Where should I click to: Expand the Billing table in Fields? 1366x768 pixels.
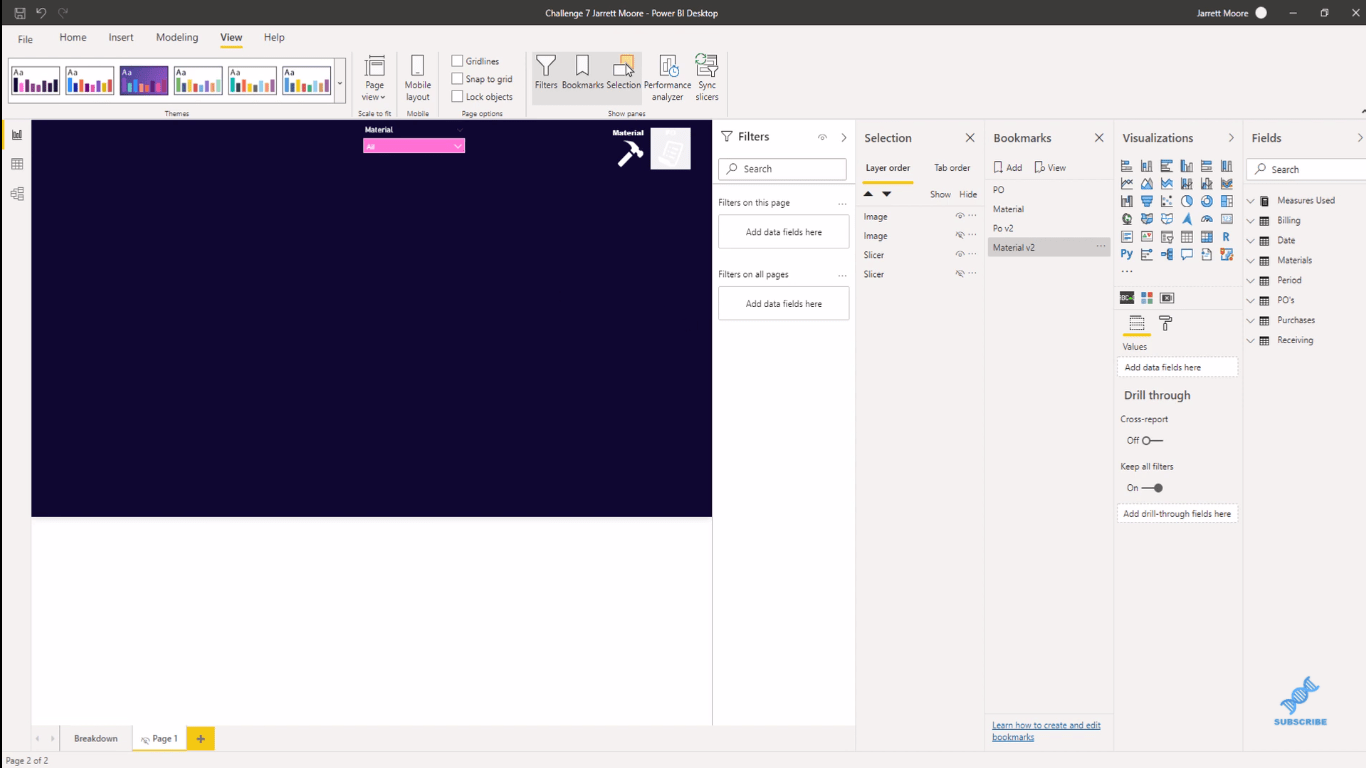point(1251,220)
